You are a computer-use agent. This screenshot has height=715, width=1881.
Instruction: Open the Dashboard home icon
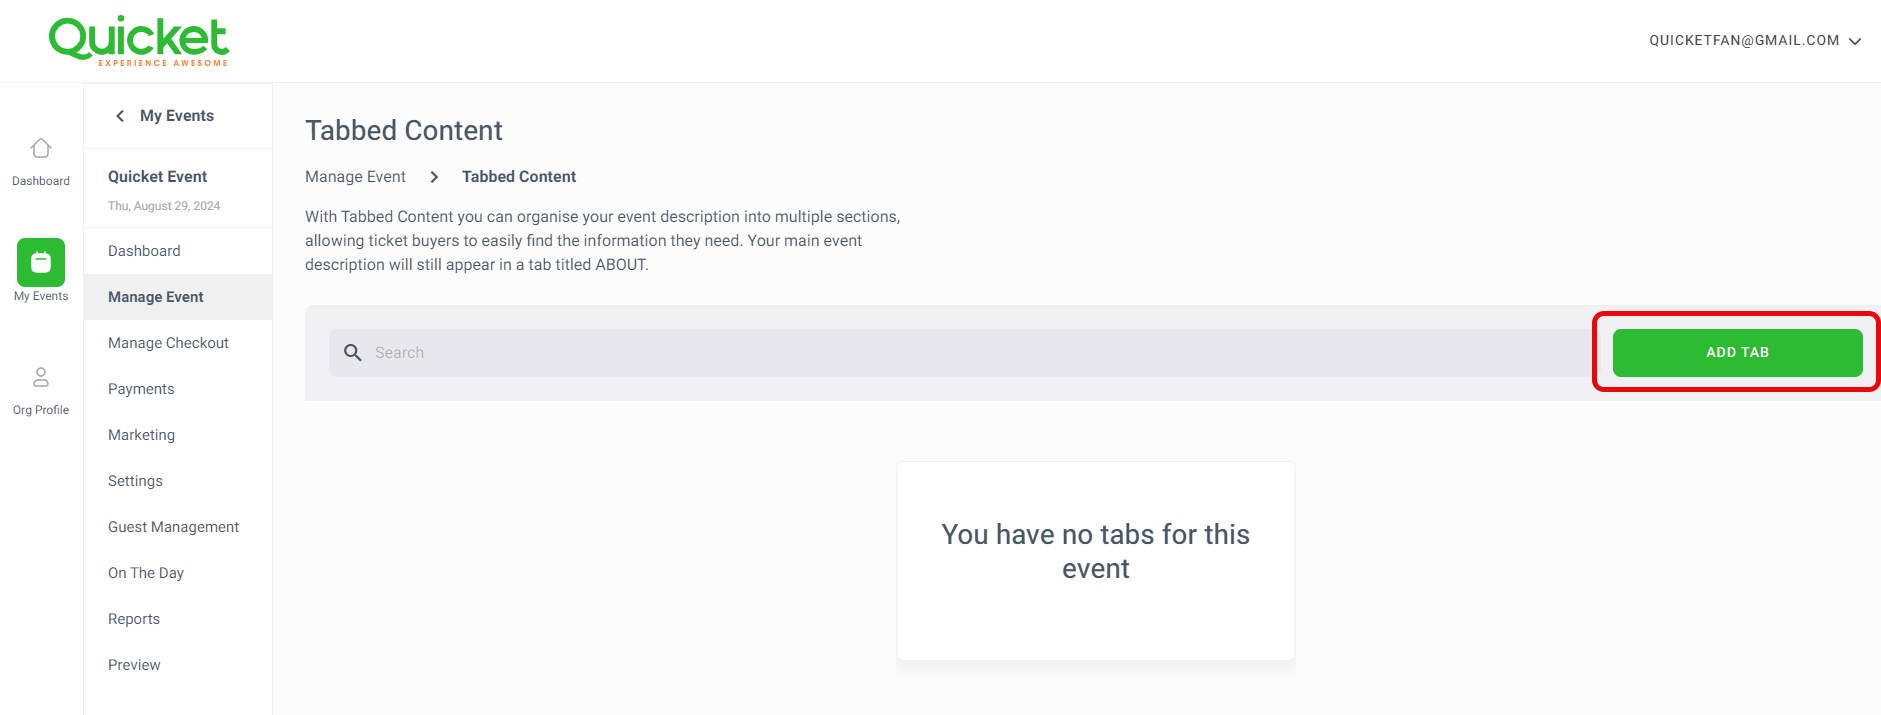[41, 148]
